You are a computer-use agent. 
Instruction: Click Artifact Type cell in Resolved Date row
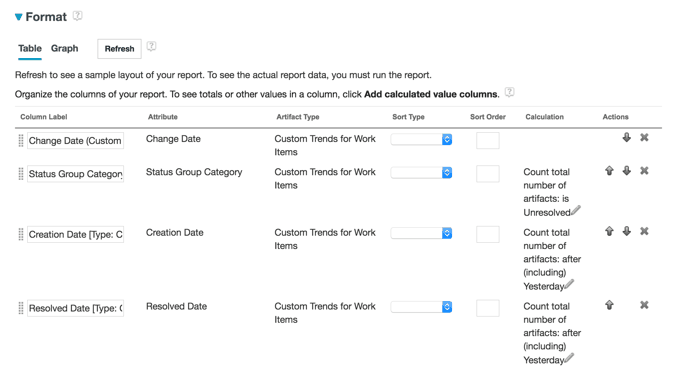click(325, 313)
